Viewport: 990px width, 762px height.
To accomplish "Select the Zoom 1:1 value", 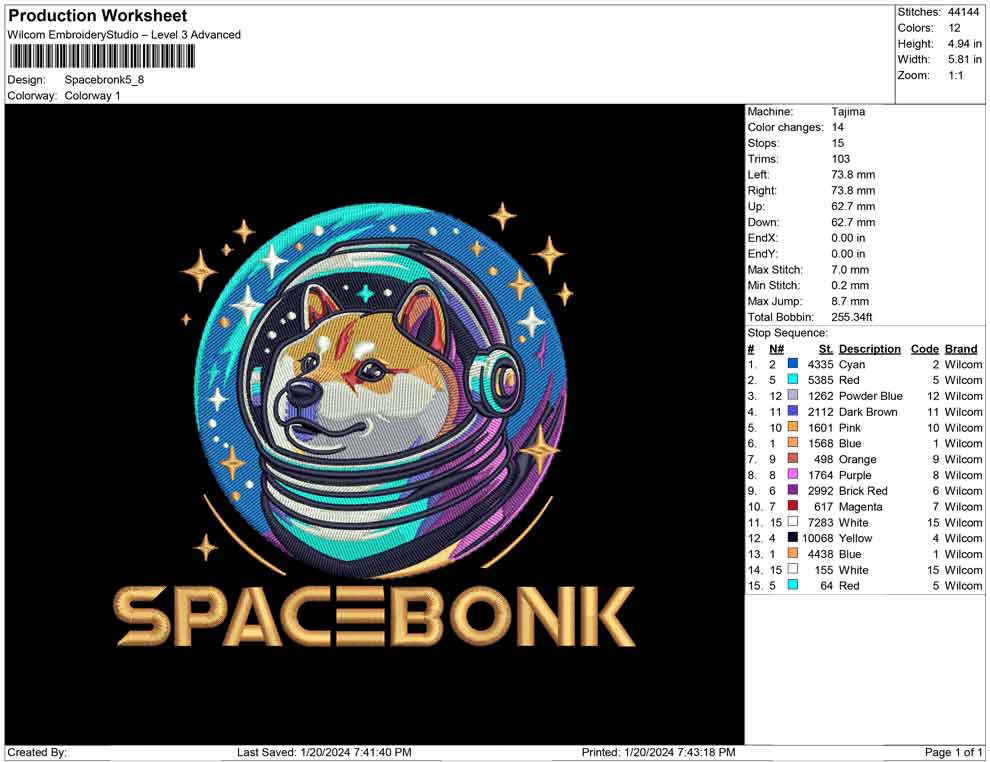I will (x=955, y=76).
